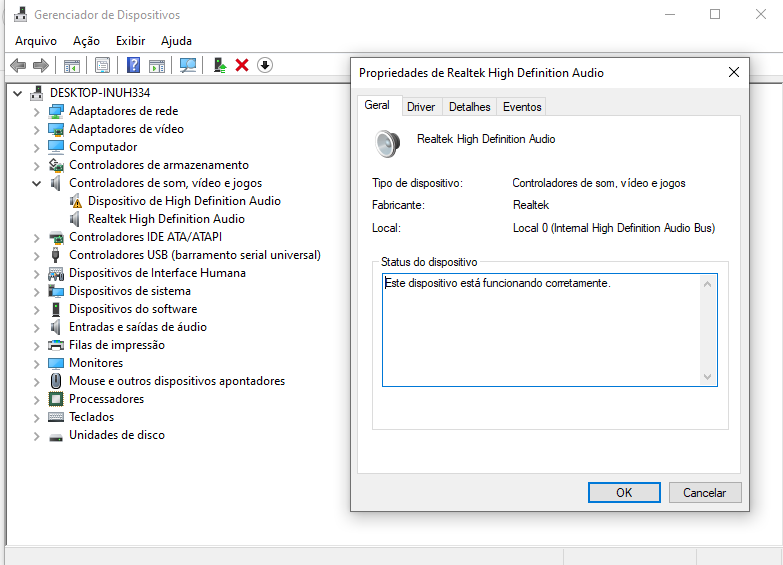Maximize the Gerenciador de Dispositivos window

coord(715,14)
